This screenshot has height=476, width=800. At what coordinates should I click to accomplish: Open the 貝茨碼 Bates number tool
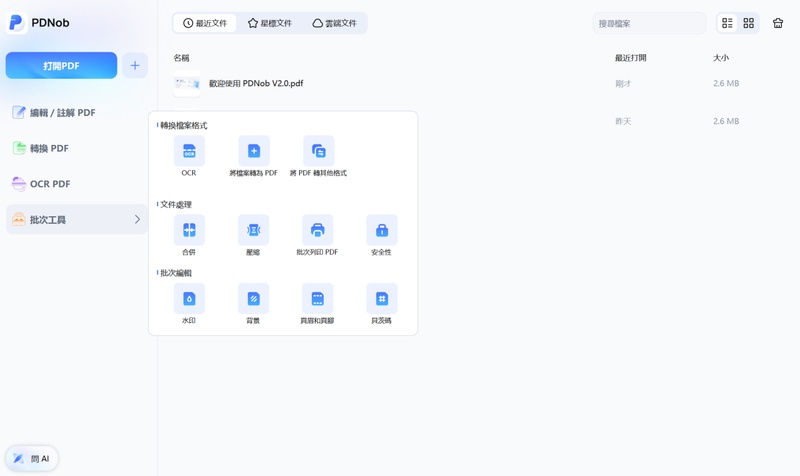(382, 298)
